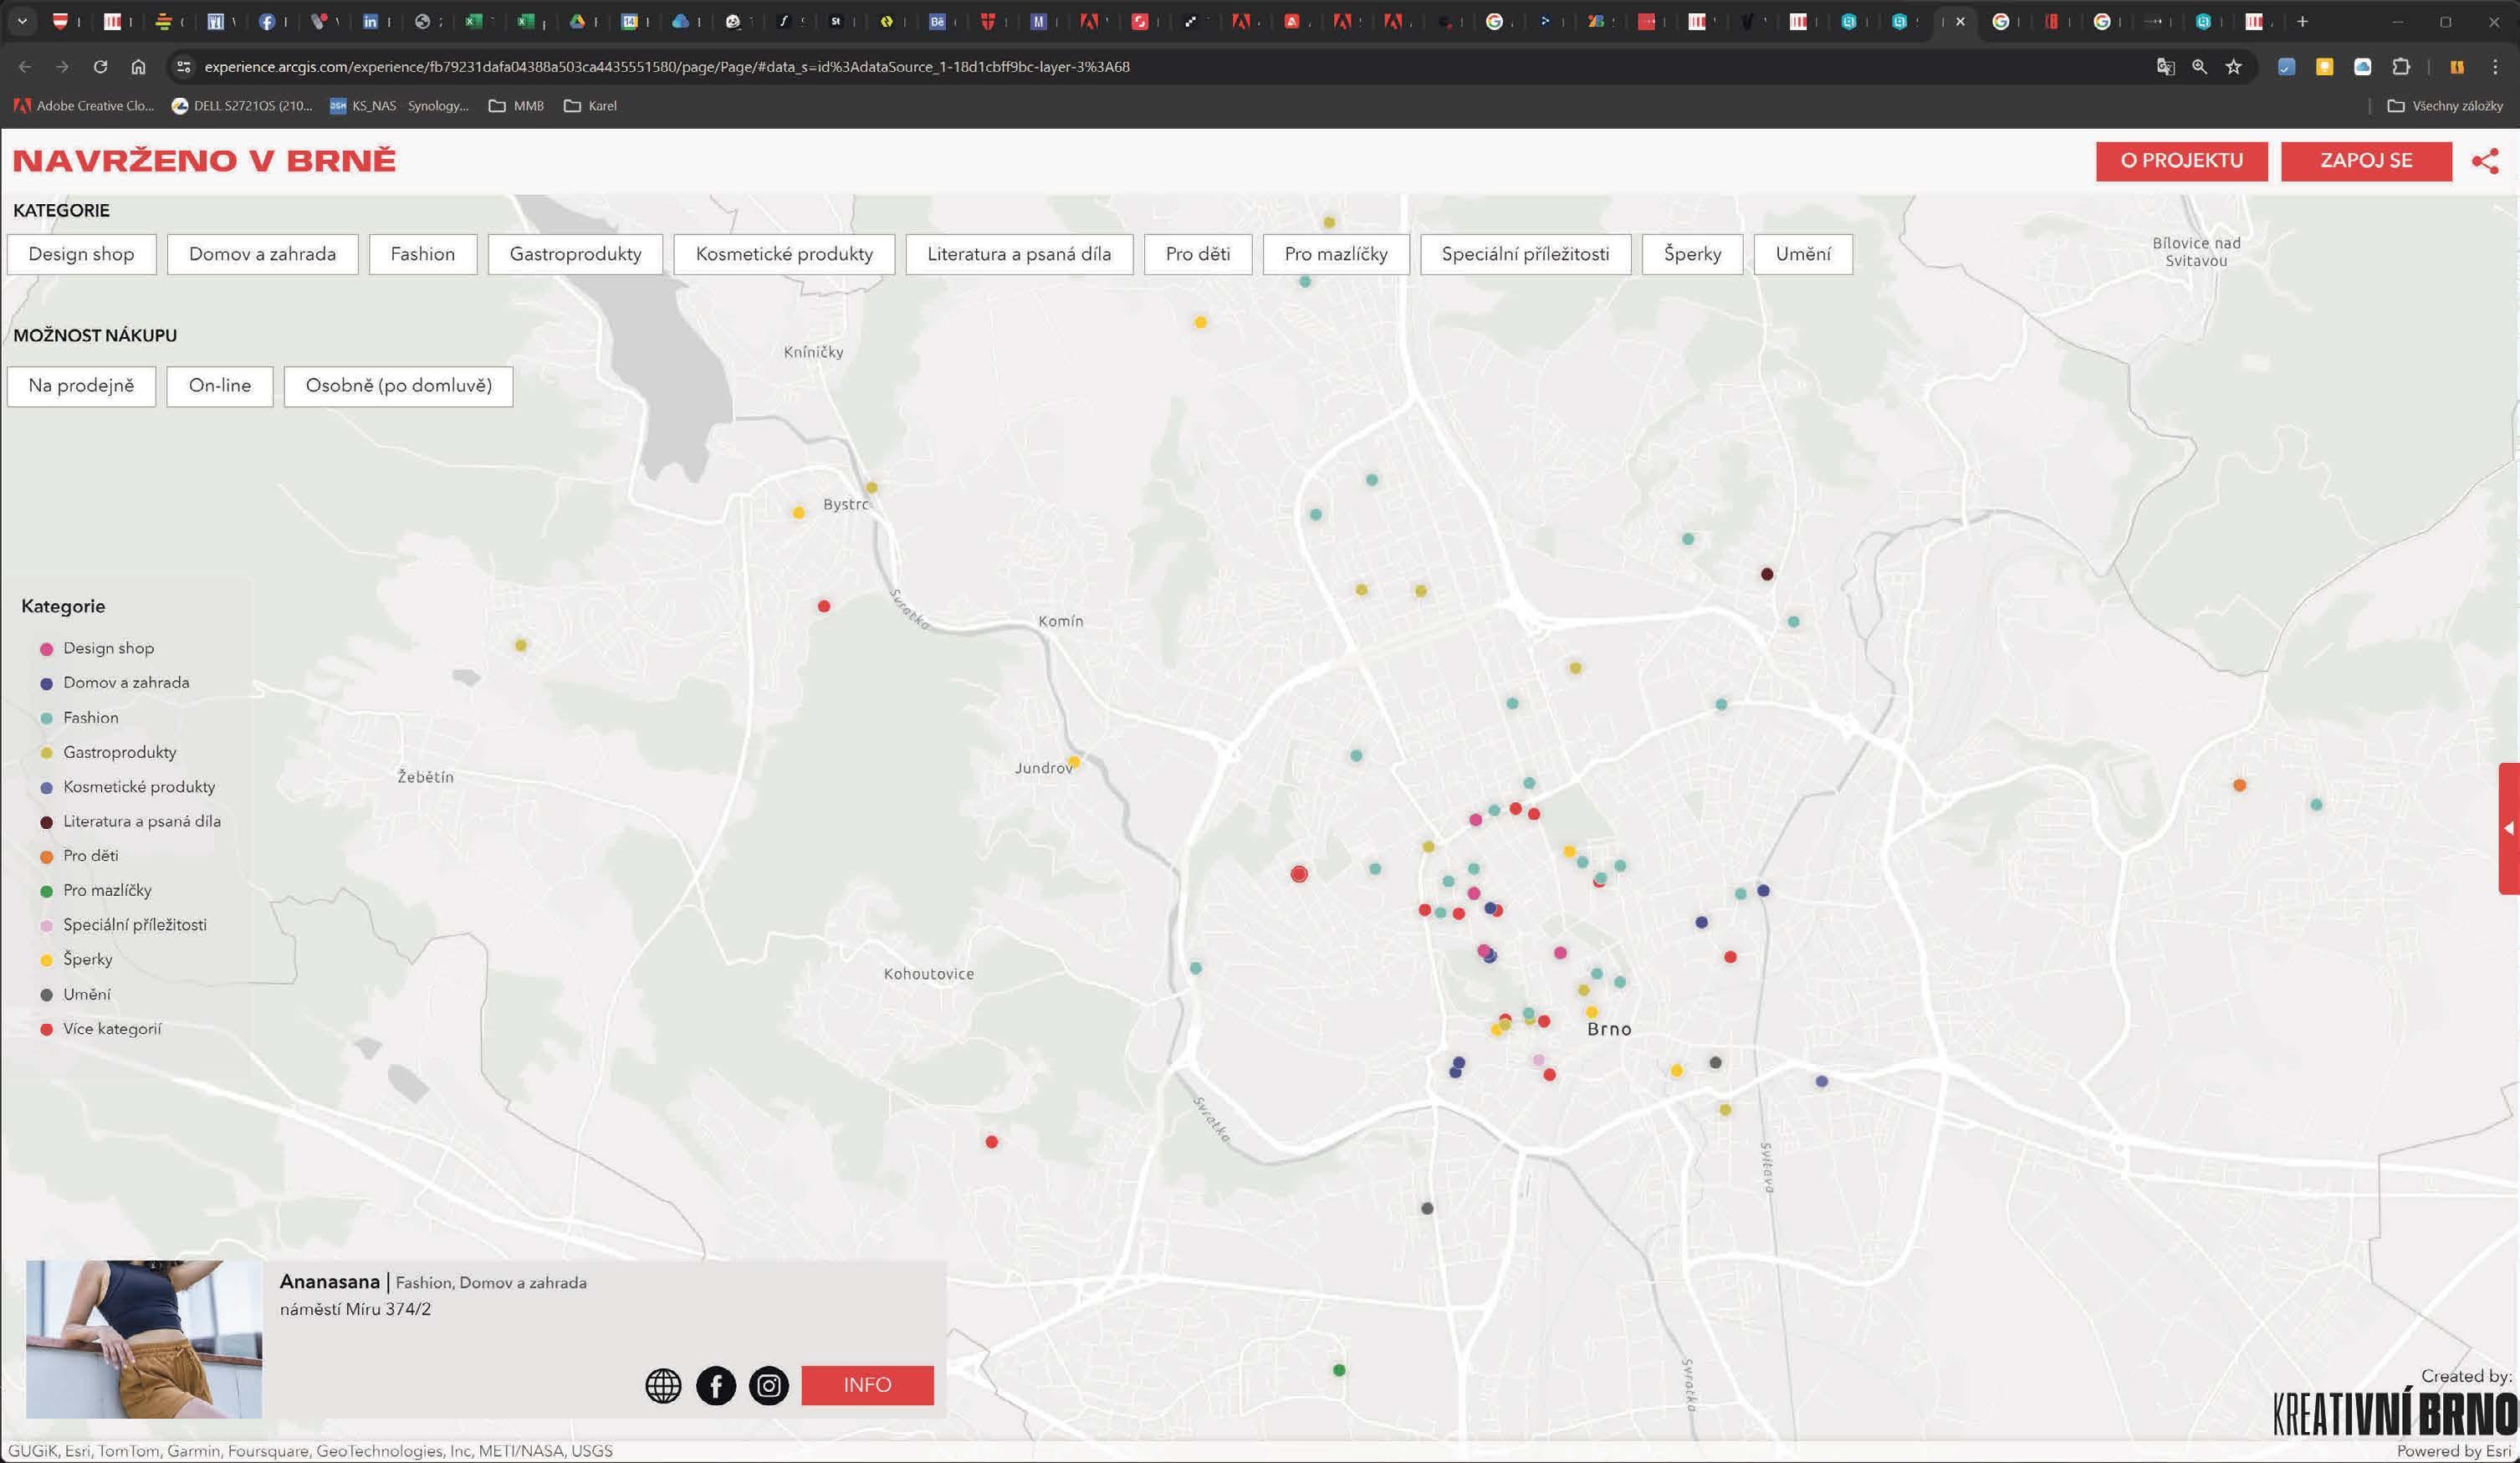Screen dimensions: 2520x1463
Task: Click the translate page icon in address bar
Action: [2165, 67]
